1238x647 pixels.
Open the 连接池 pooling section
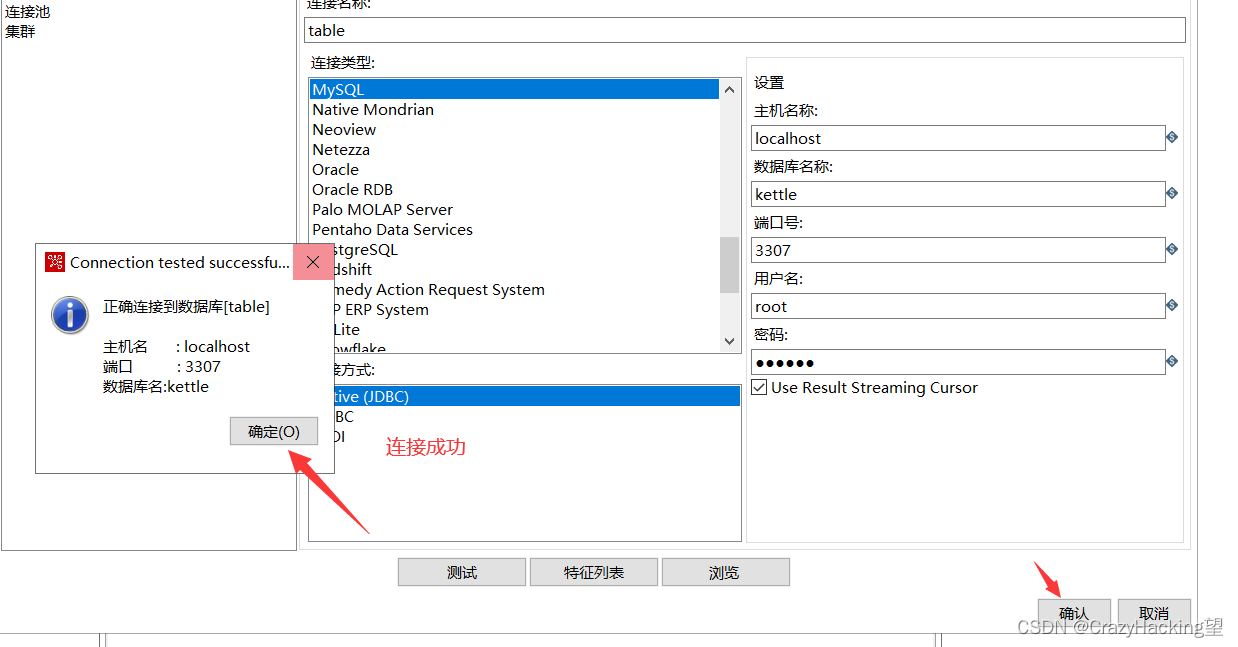(27, 12)
